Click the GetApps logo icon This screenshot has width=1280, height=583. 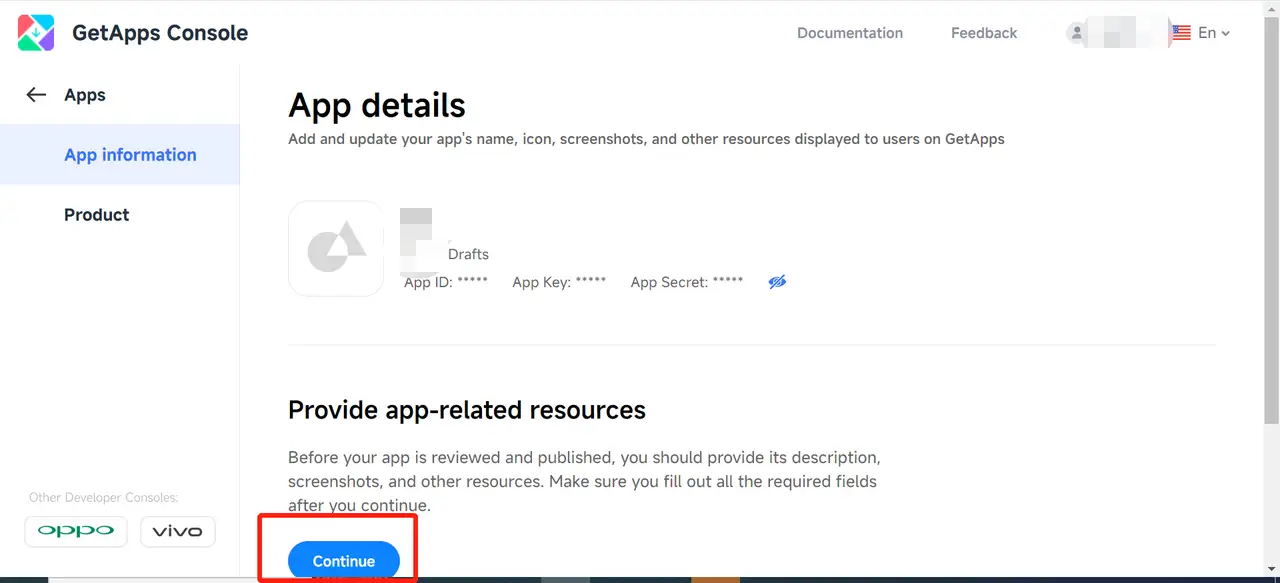(x=36, y=33)
